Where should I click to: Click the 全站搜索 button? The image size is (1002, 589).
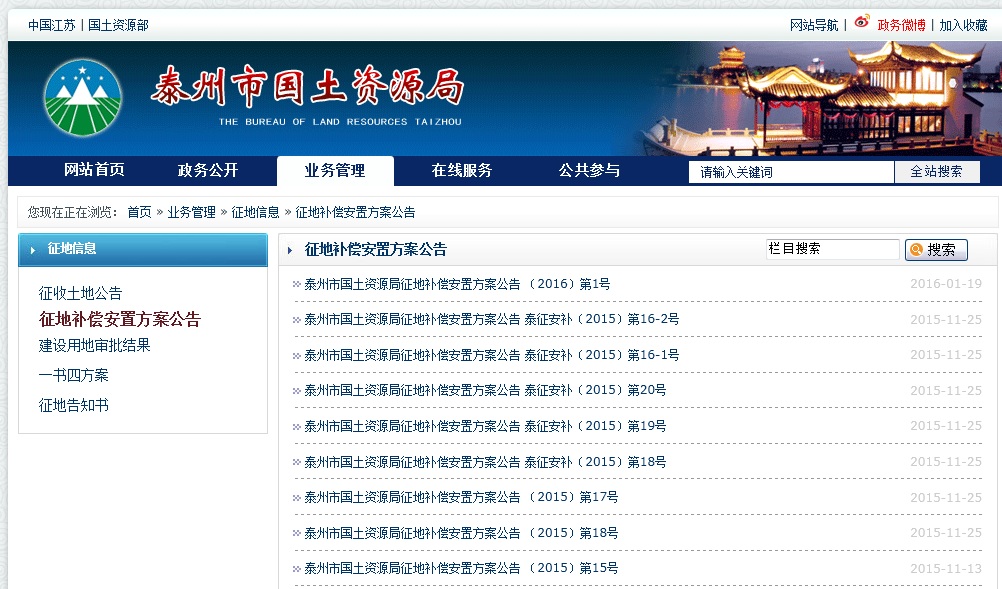(936, 172)
